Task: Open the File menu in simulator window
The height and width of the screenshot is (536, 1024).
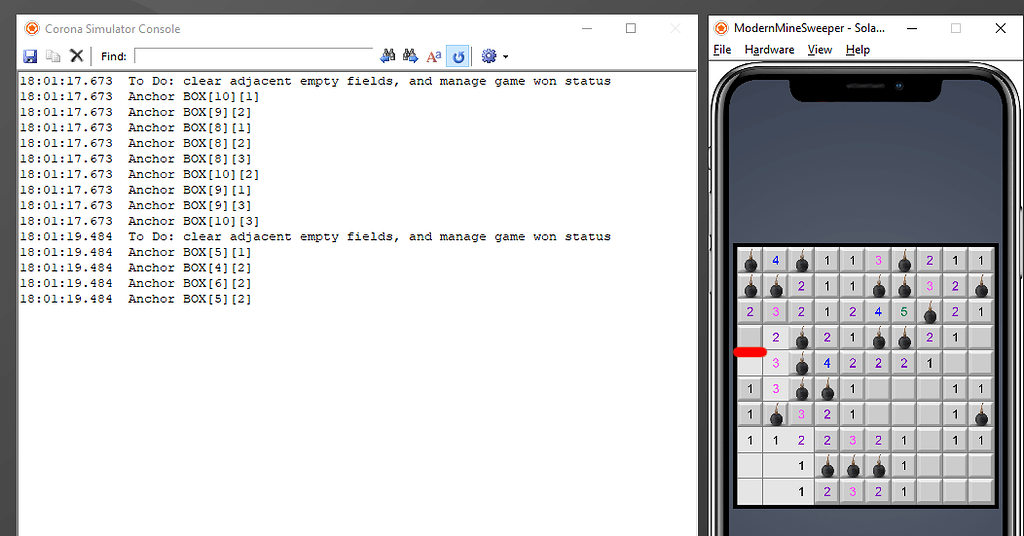Action: point(722,50)
